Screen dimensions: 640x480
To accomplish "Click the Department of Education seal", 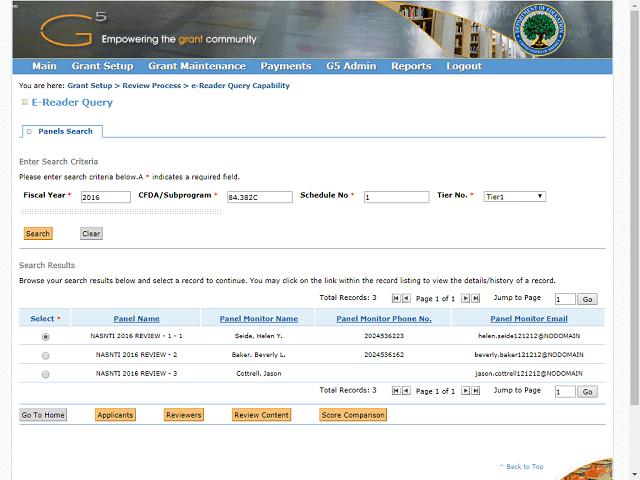I will (539, 30).
